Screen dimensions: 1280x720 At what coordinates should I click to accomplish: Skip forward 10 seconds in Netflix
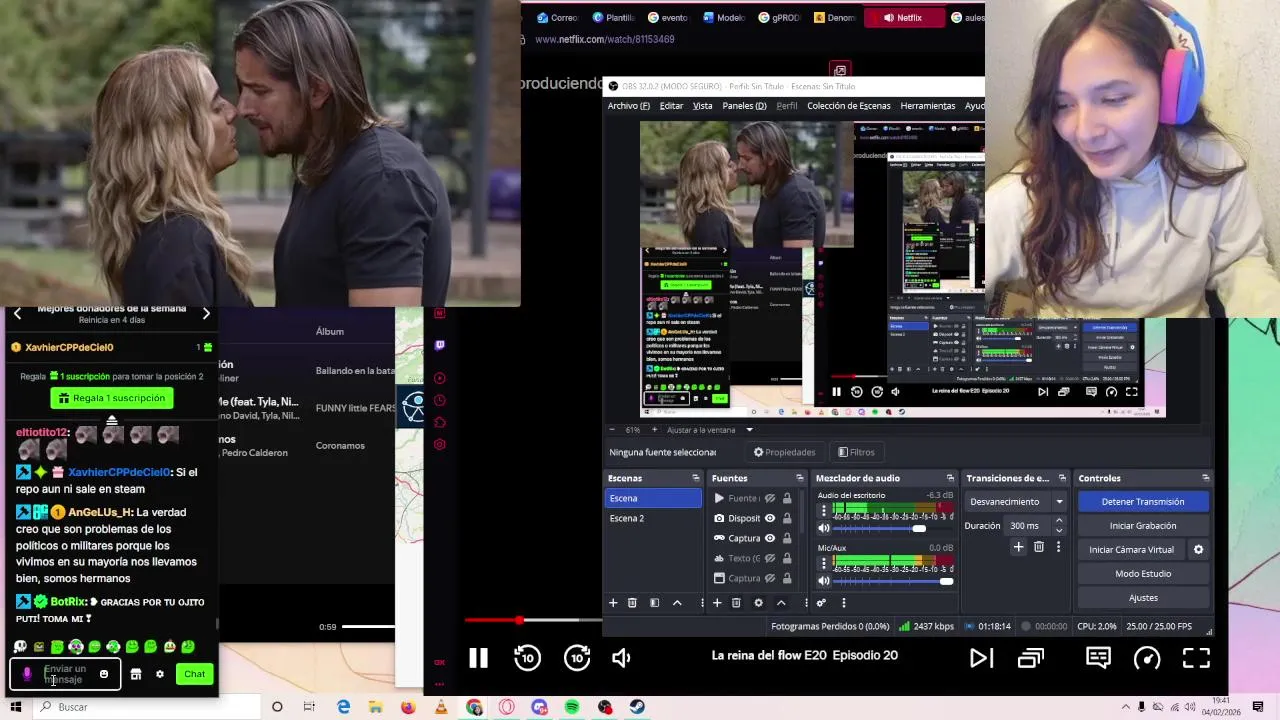pyautogui.click(x=577, y=657)
